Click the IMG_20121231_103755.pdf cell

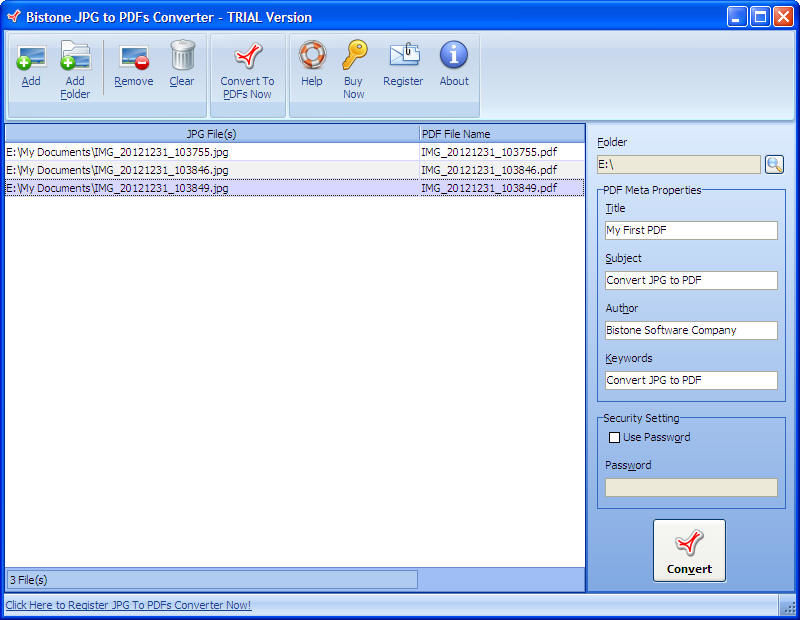[x=502, y=152]
